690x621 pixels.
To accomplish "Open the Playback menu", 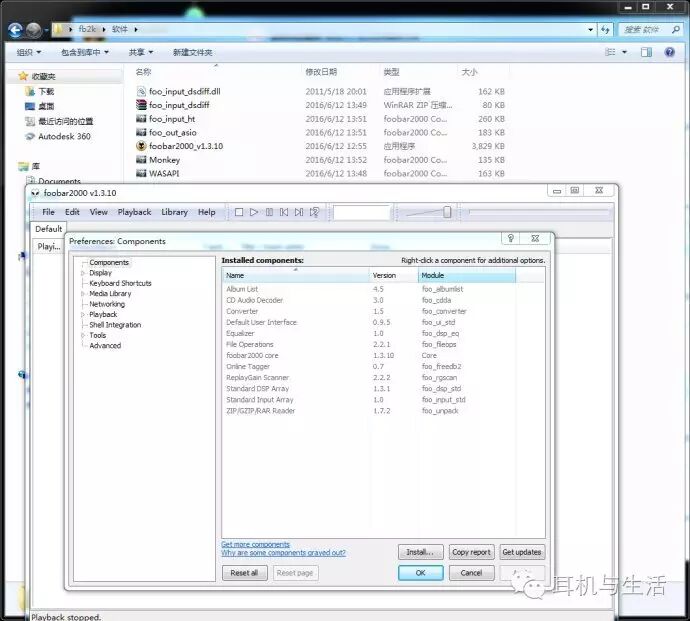I will (x=134, y=212).
